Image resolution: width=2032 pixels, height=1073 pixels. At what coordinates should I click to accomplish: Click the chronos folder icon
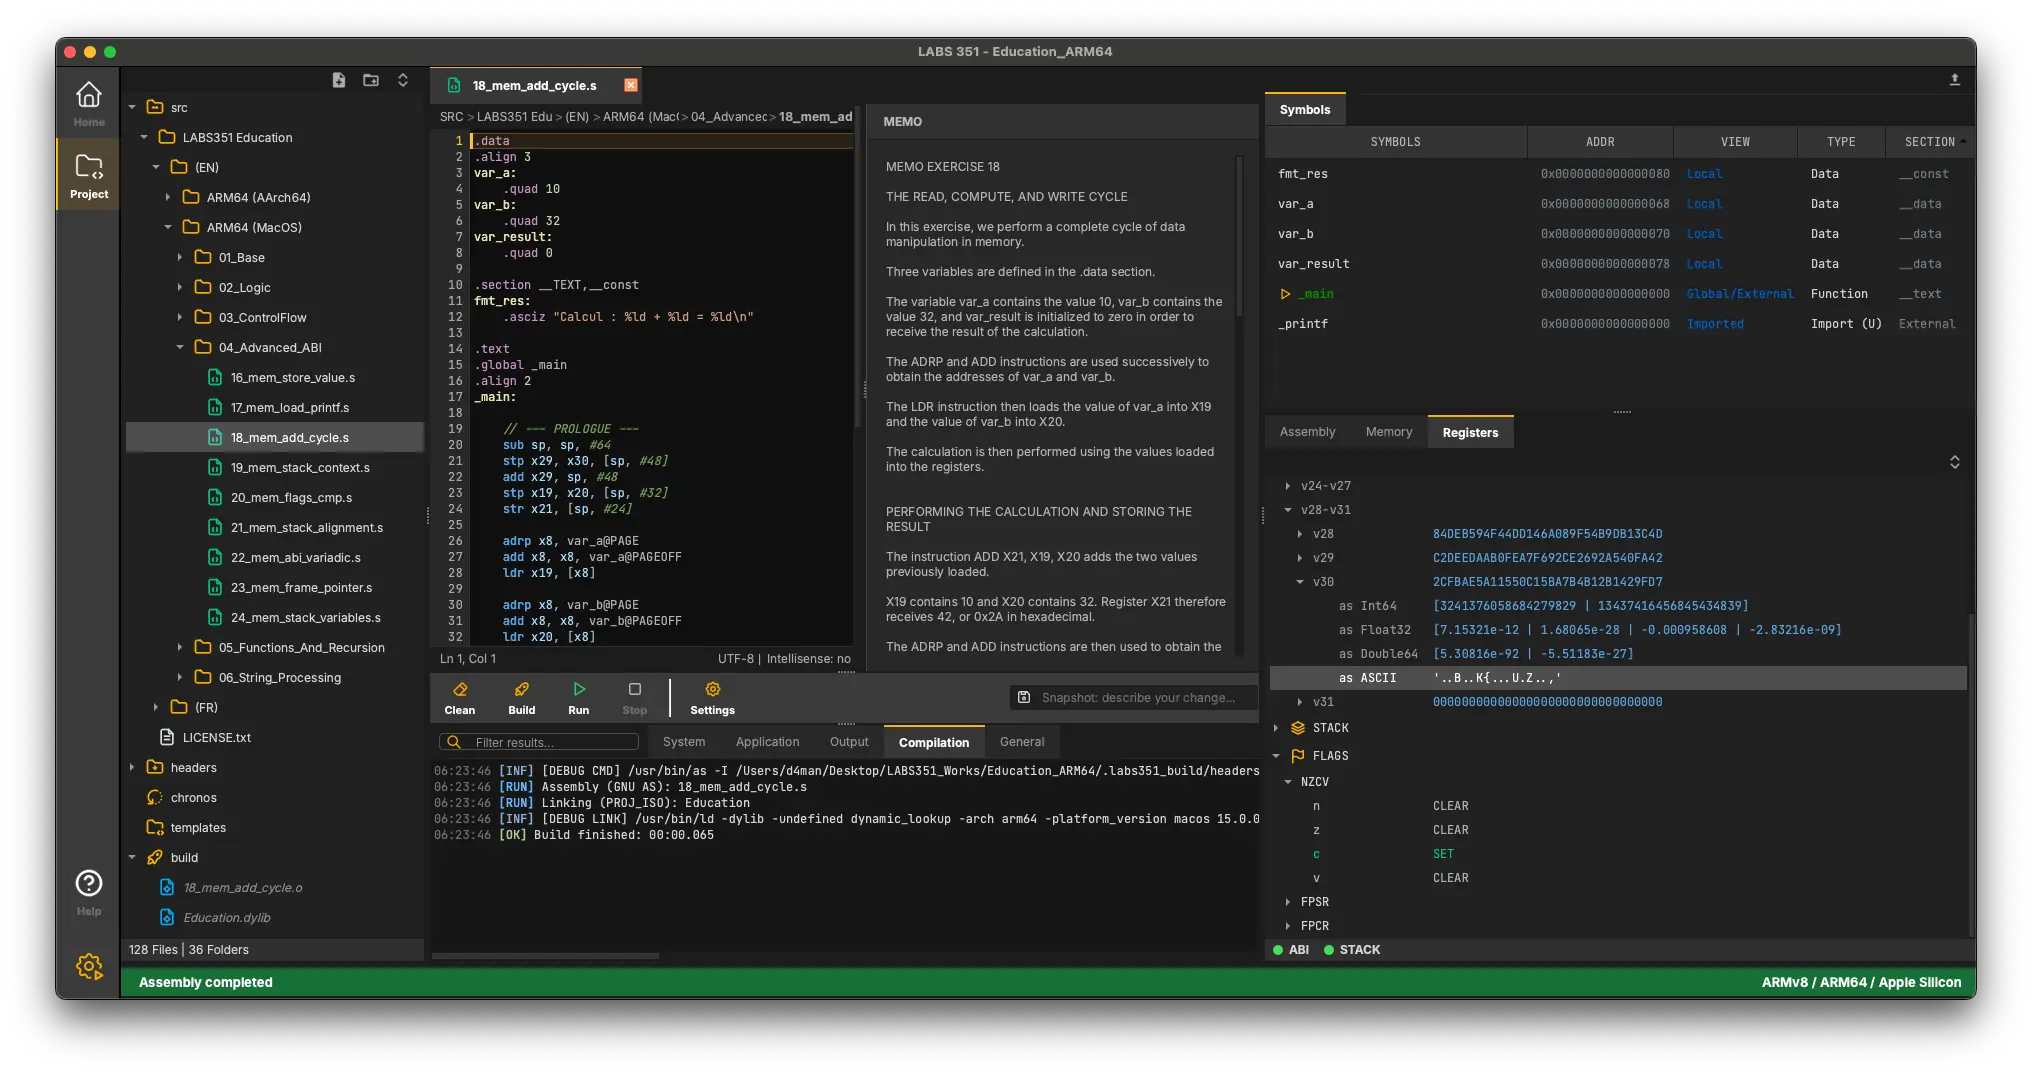coord(155,797)
